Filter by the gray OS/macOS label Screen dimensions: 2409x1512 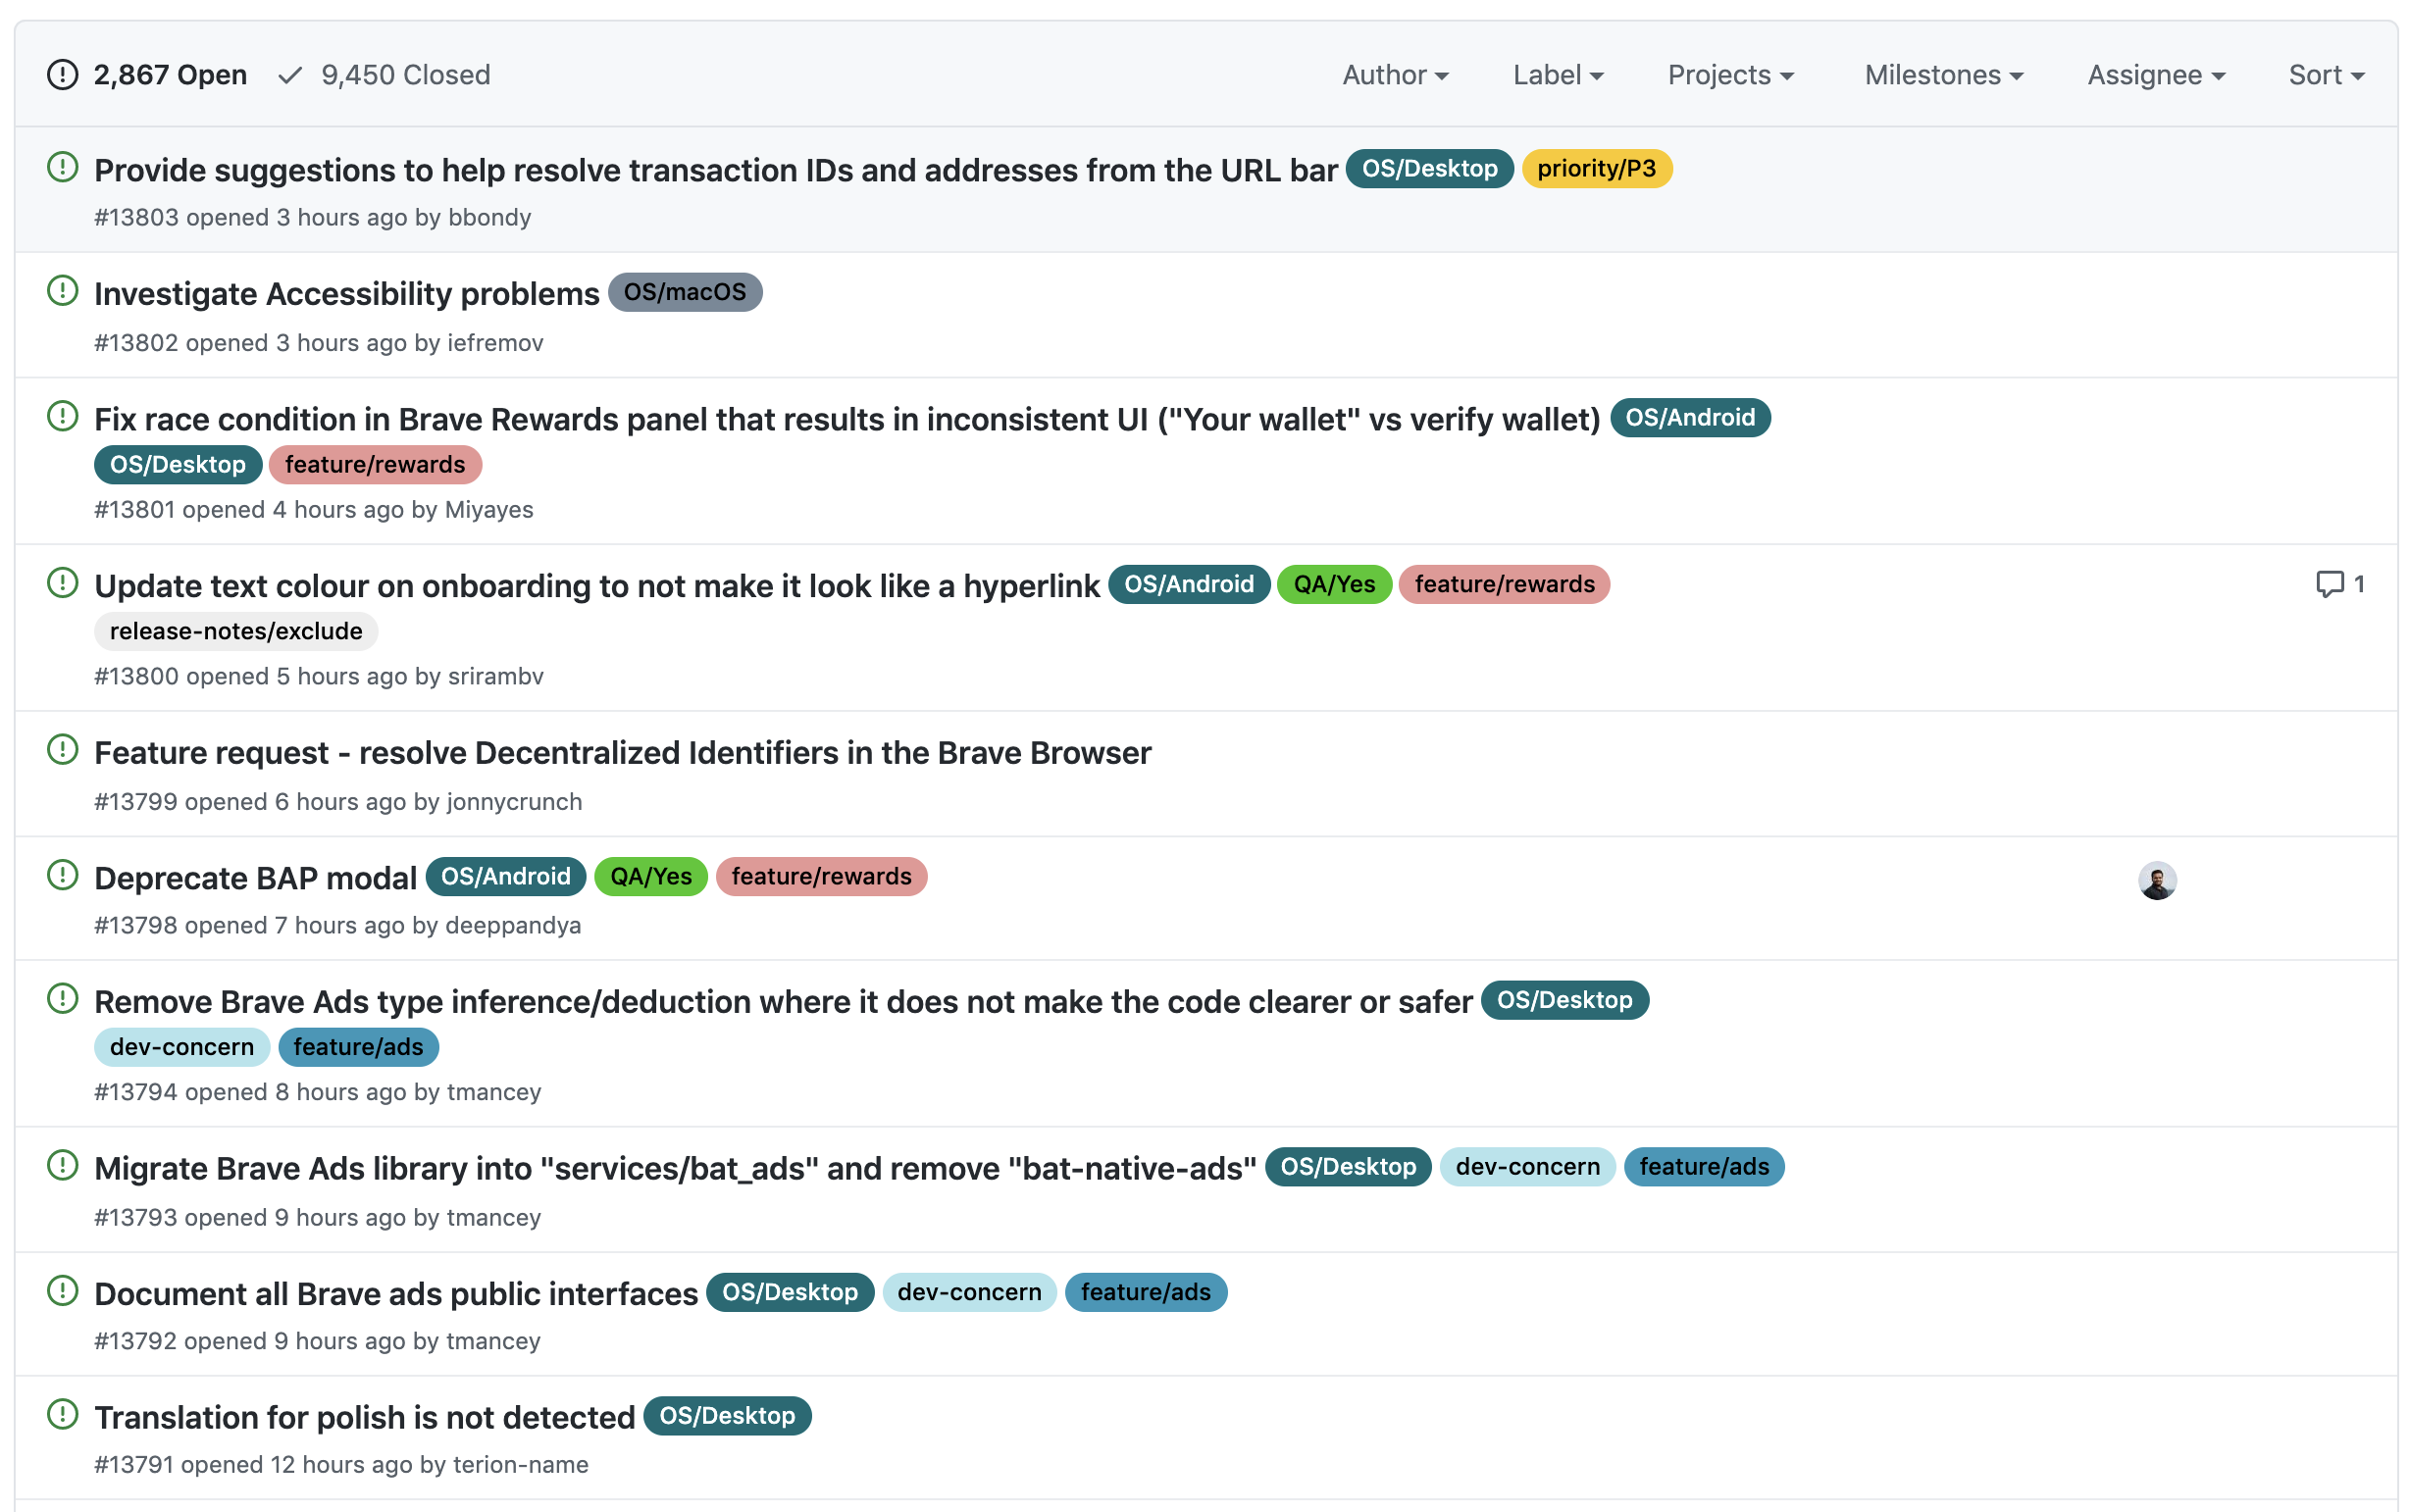pos(684,292)
